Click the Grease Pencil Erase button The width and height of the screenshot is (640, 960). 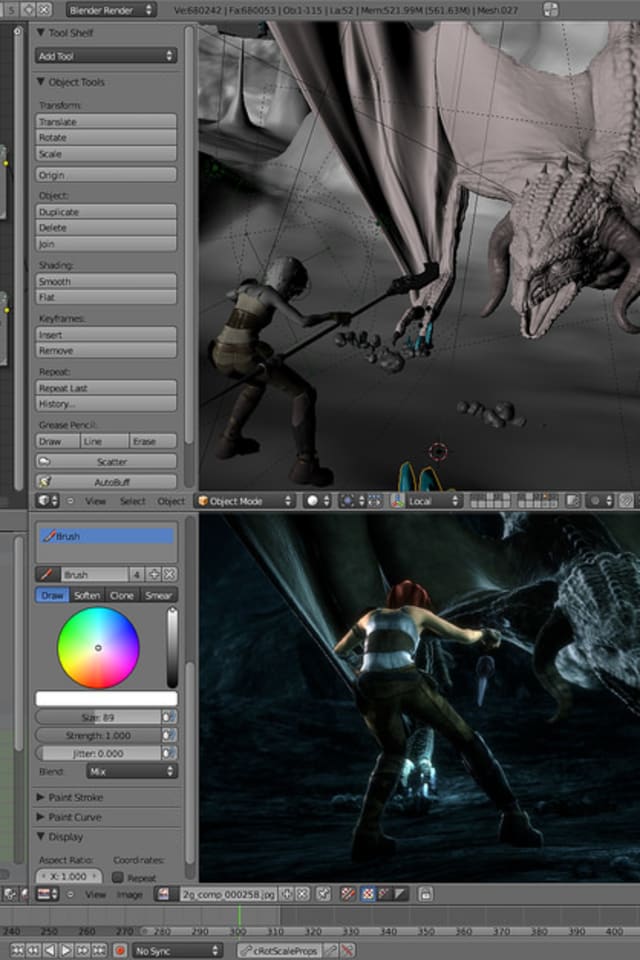point(152,441)
